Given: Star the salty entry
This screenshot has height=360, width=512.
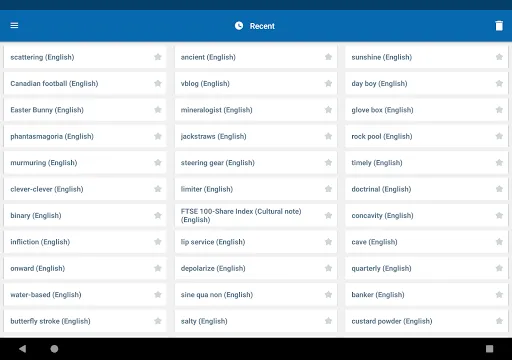Looking at the screenshot, I should 328,321.
